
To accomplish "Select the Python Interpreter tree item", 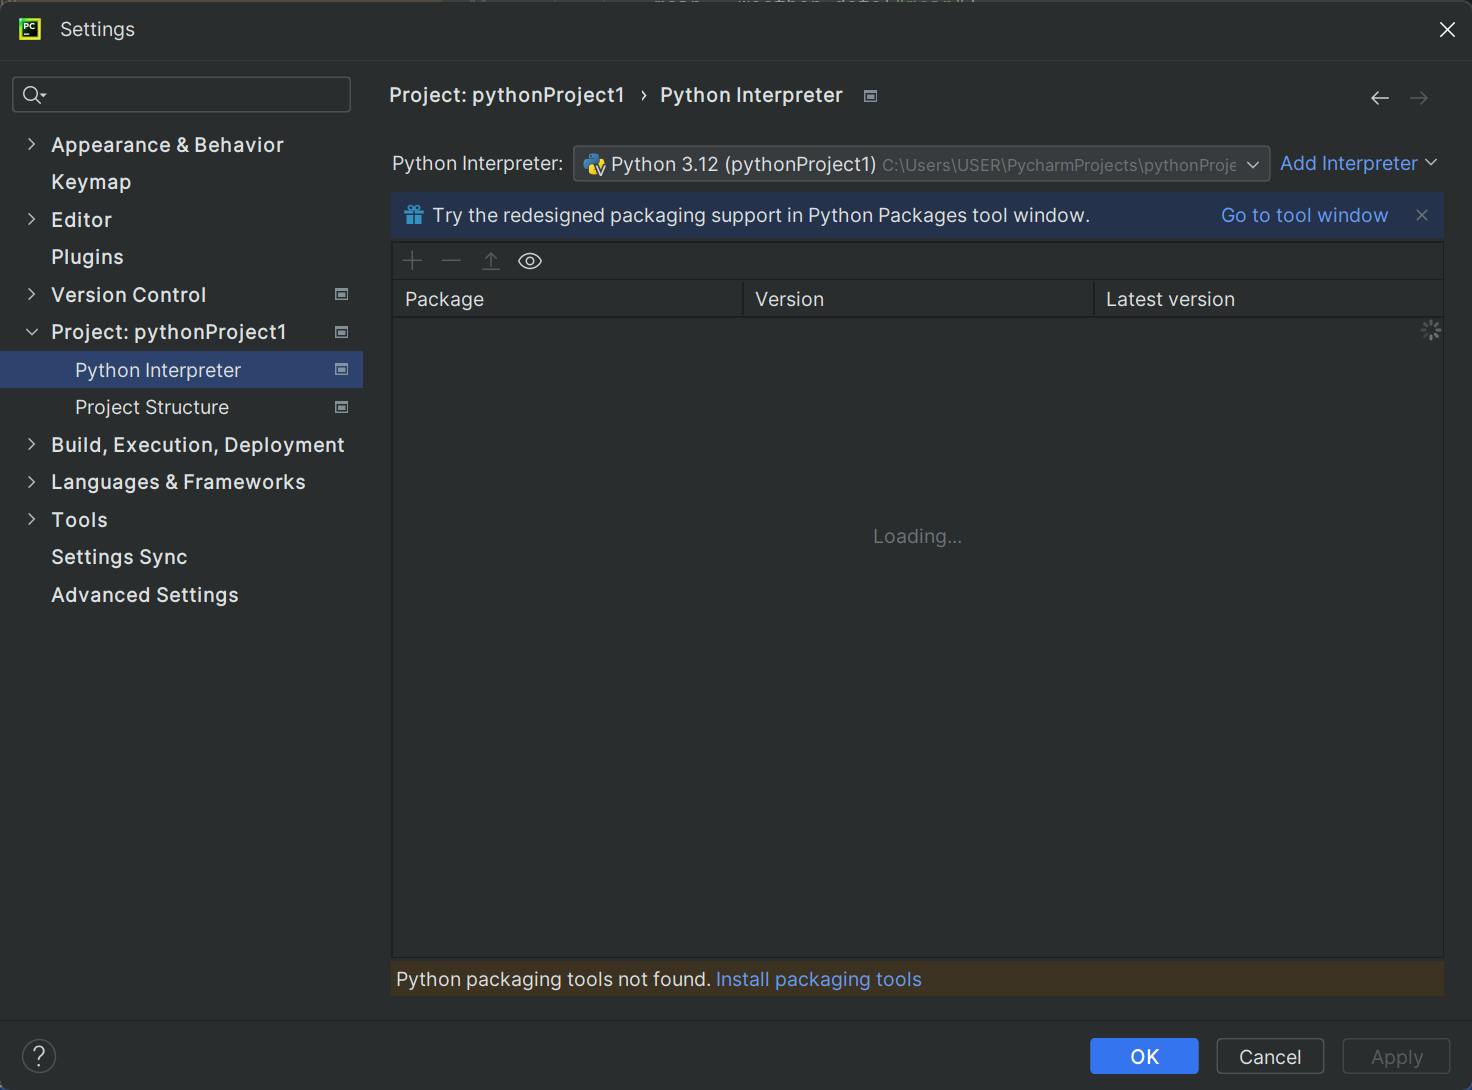I will [181, 369].
